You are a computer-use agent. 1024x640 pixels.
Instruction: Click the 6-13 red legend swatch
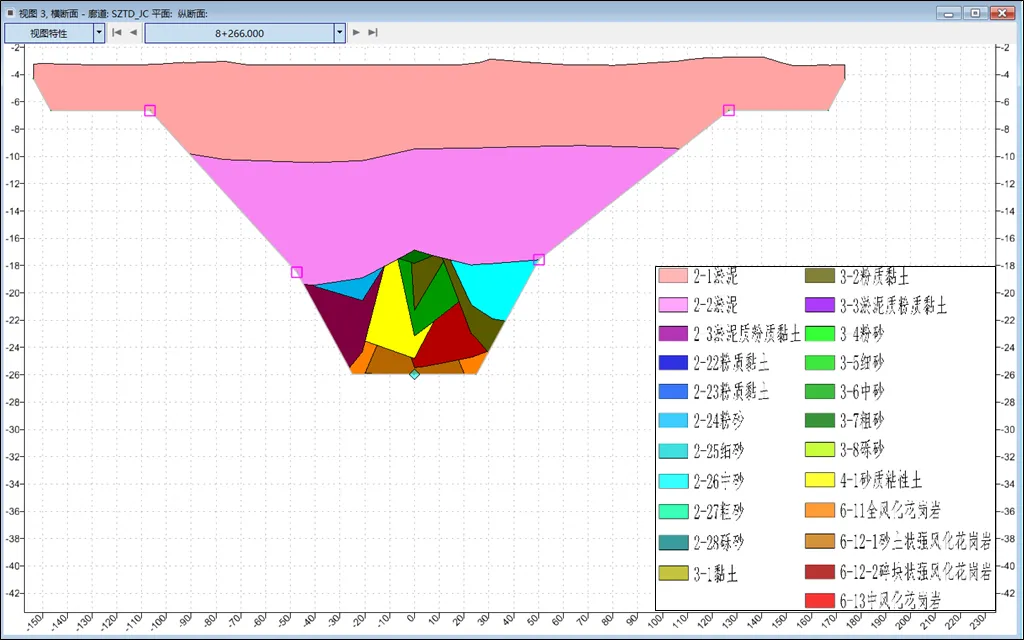[819, 601]
